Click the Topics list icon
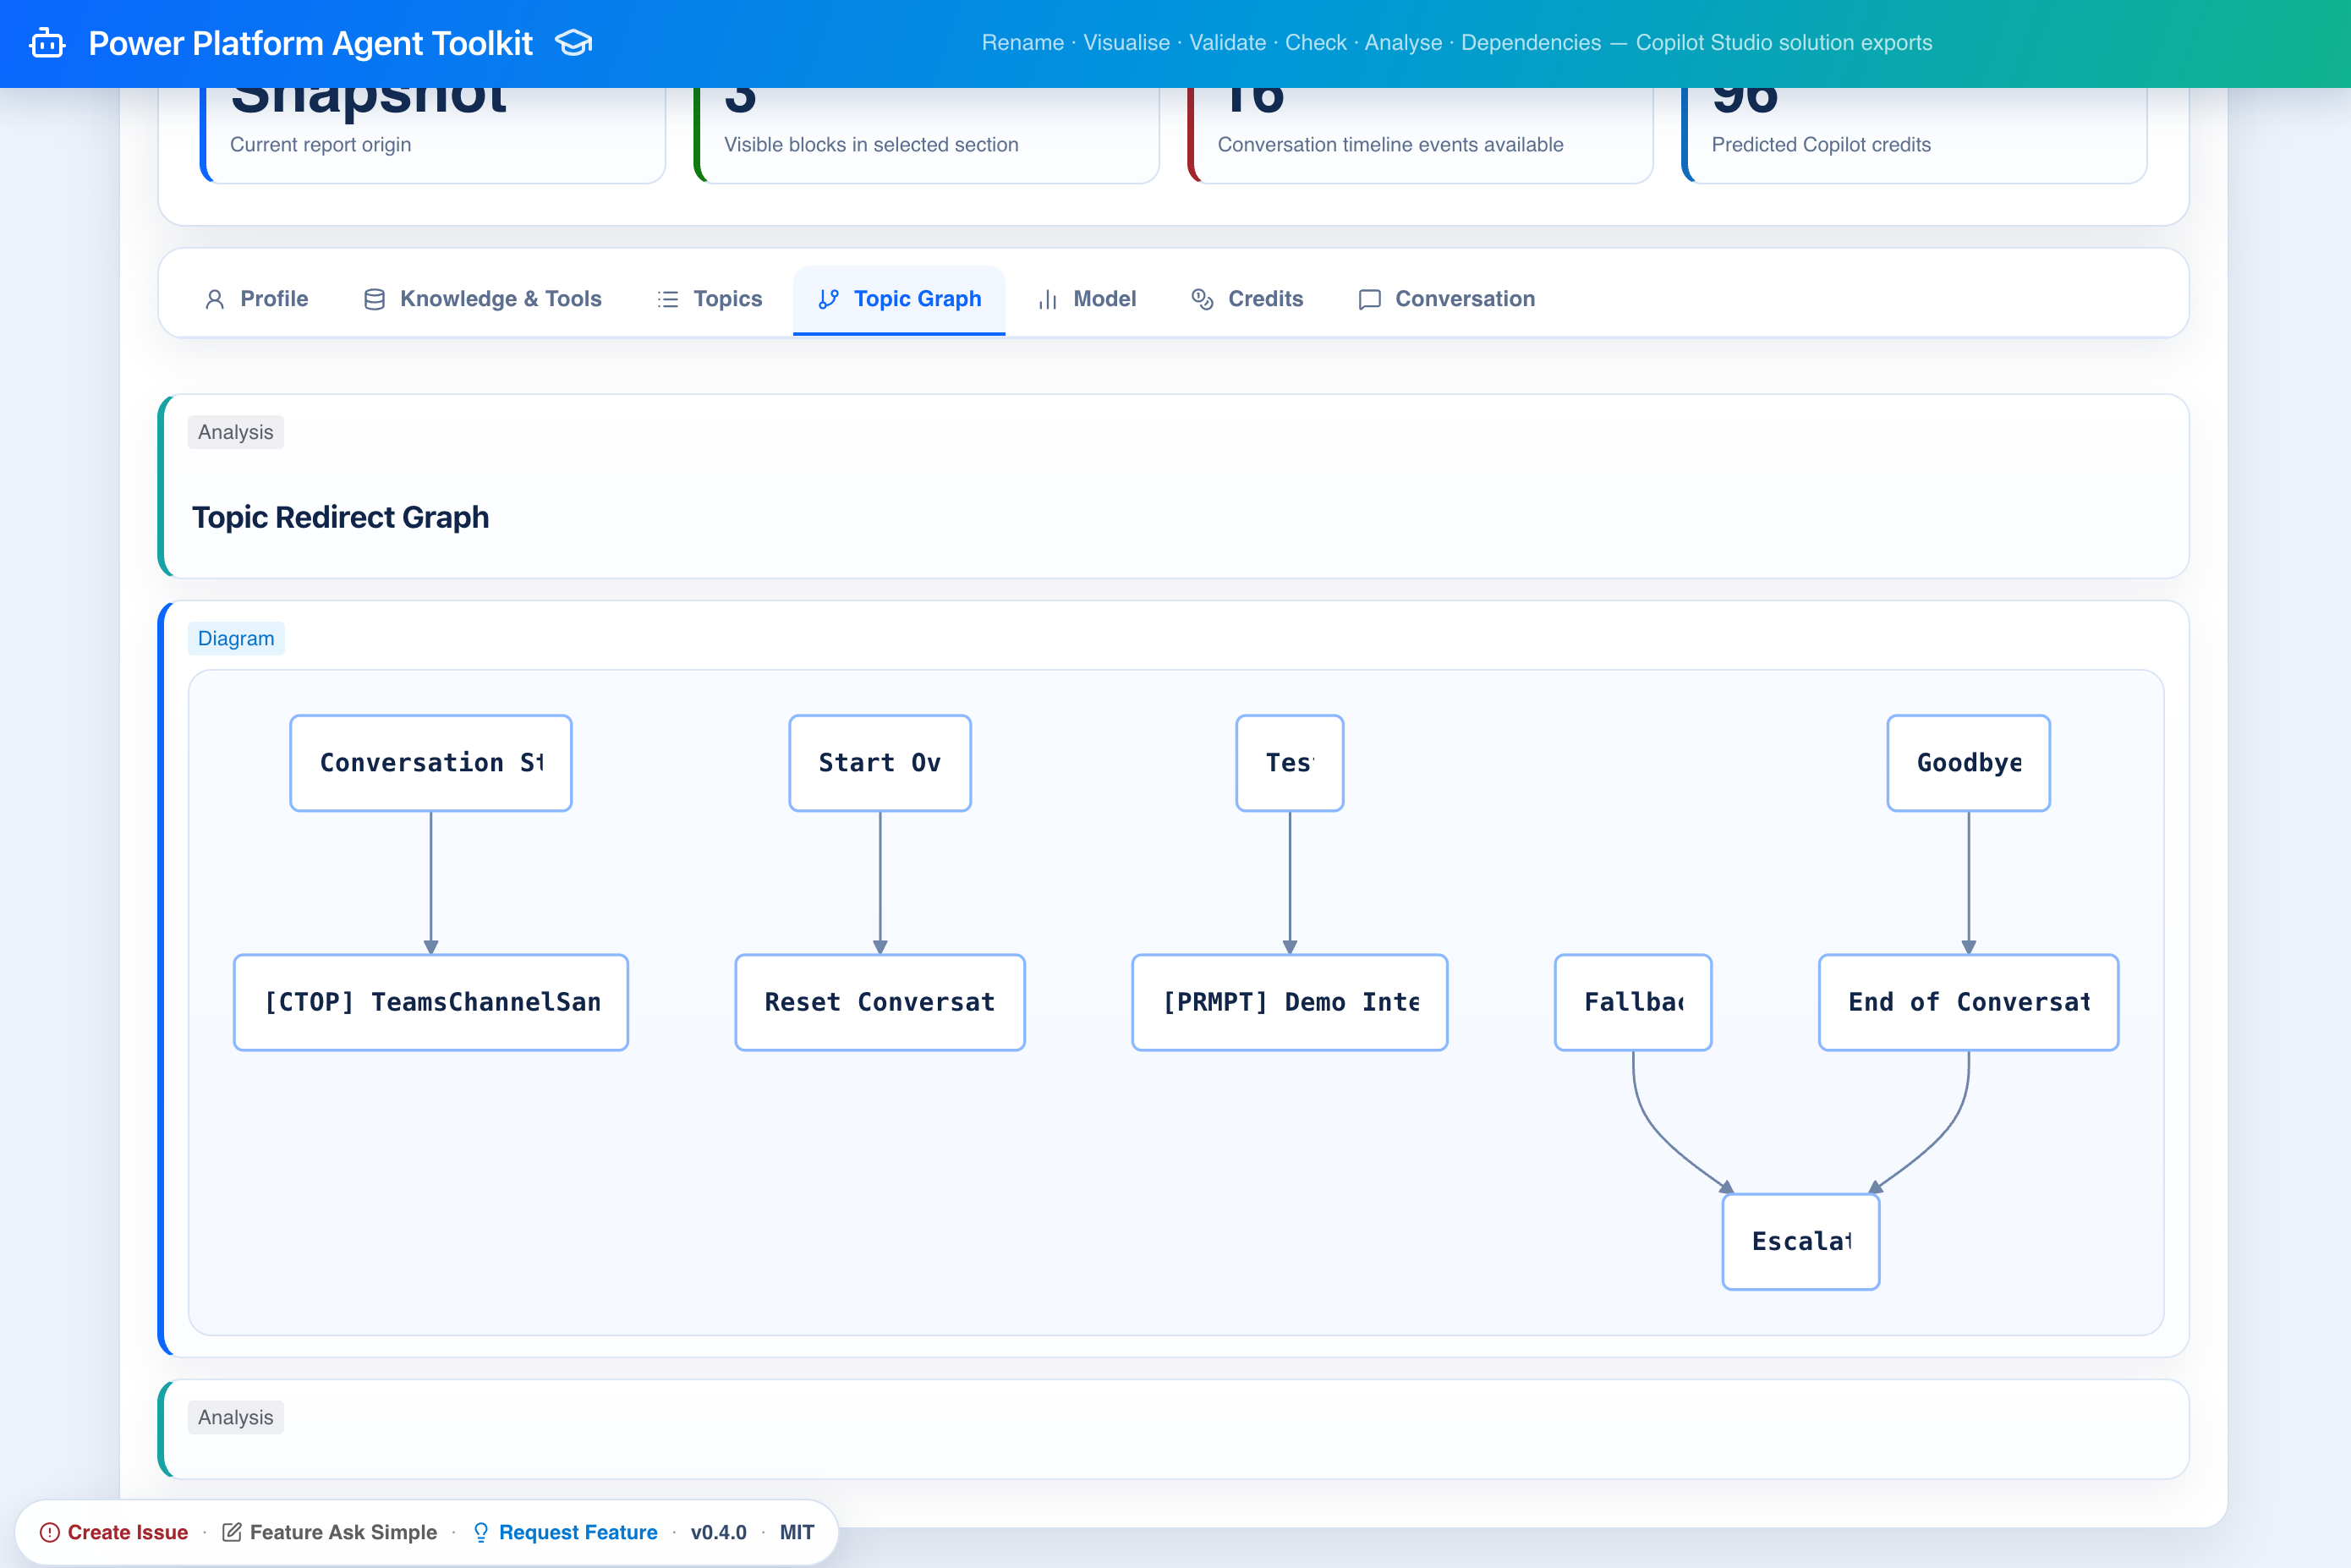The width and height of the screenshot is (2351, 1568). [x=668, y=299]
